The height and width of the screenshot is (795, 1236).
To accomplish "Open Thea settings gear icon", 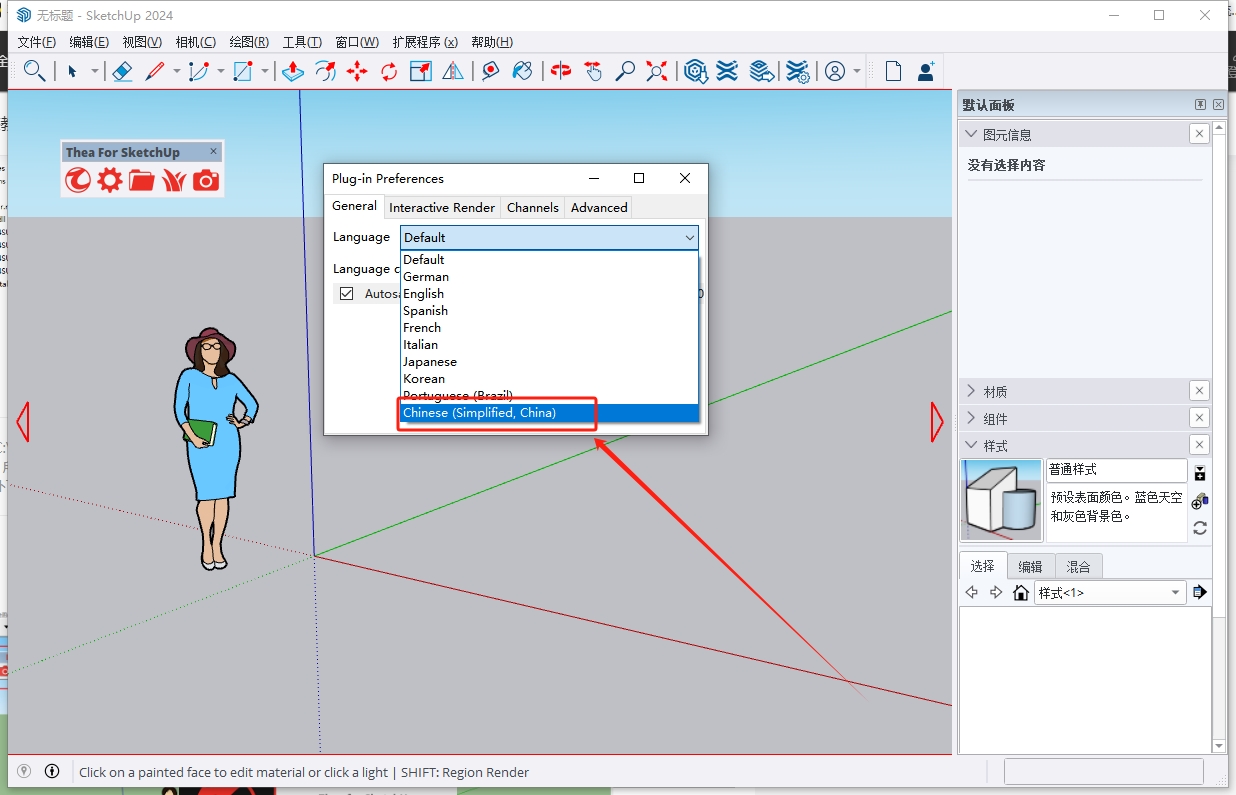I will (110, 180).
